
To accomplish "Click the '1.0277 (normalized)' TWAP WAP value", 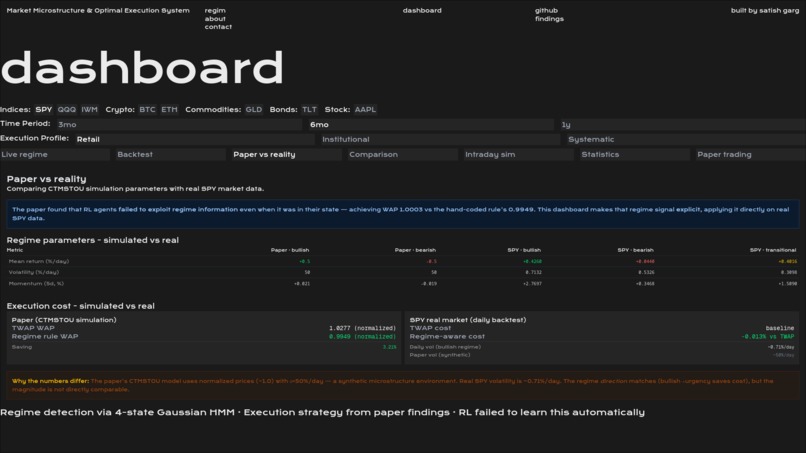I will 362,328.
